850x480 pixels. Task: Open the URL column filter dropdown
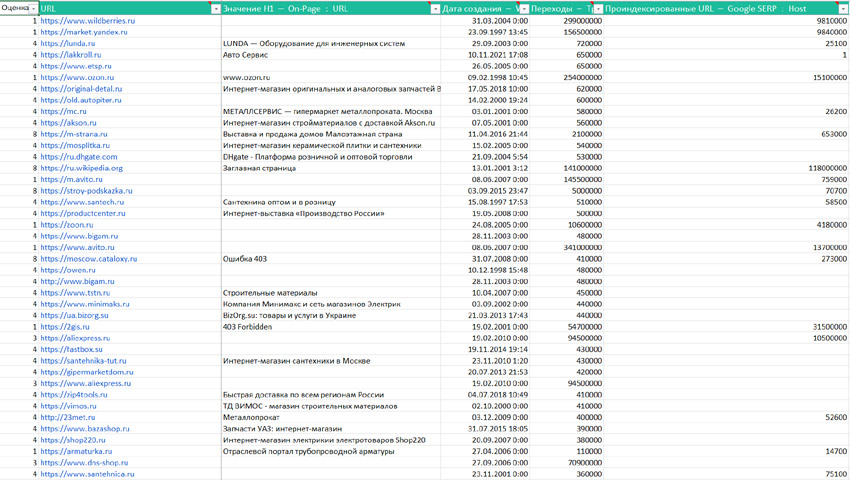pos(216,9)
